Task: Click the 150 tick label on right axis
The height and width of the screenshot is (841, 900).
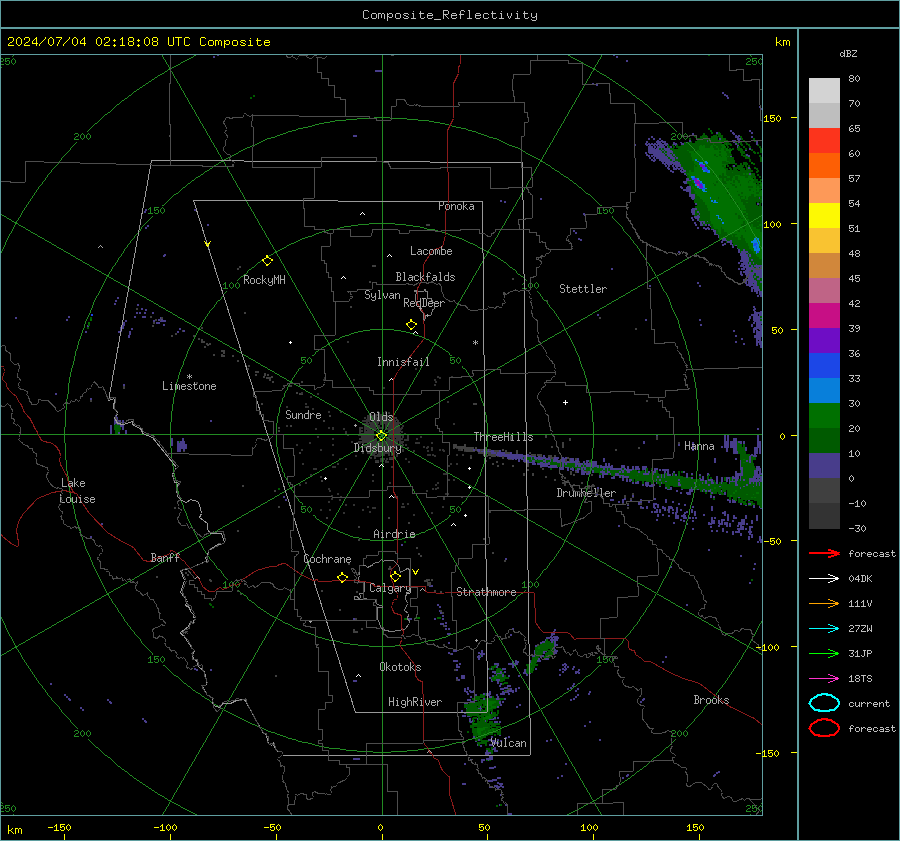Action: 772,118
